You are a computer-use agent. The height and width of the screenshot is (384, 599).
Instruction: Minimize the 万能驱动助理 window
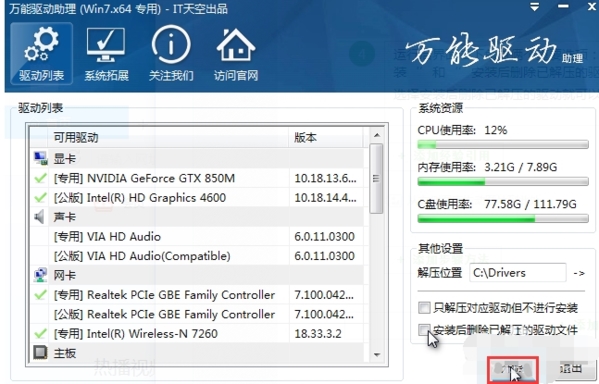pos(563,7)
